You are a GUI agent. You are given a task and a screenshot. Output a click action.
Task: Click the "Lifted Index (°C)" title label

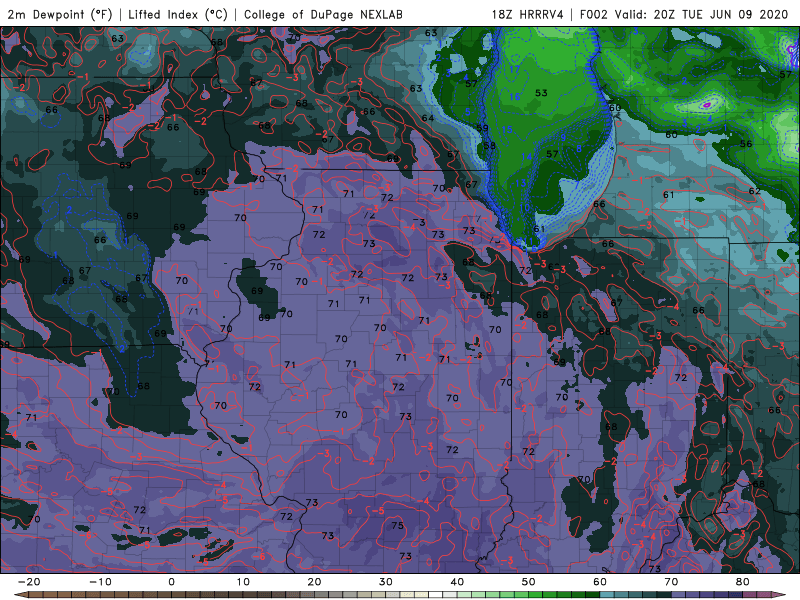[x=178, y=14]
